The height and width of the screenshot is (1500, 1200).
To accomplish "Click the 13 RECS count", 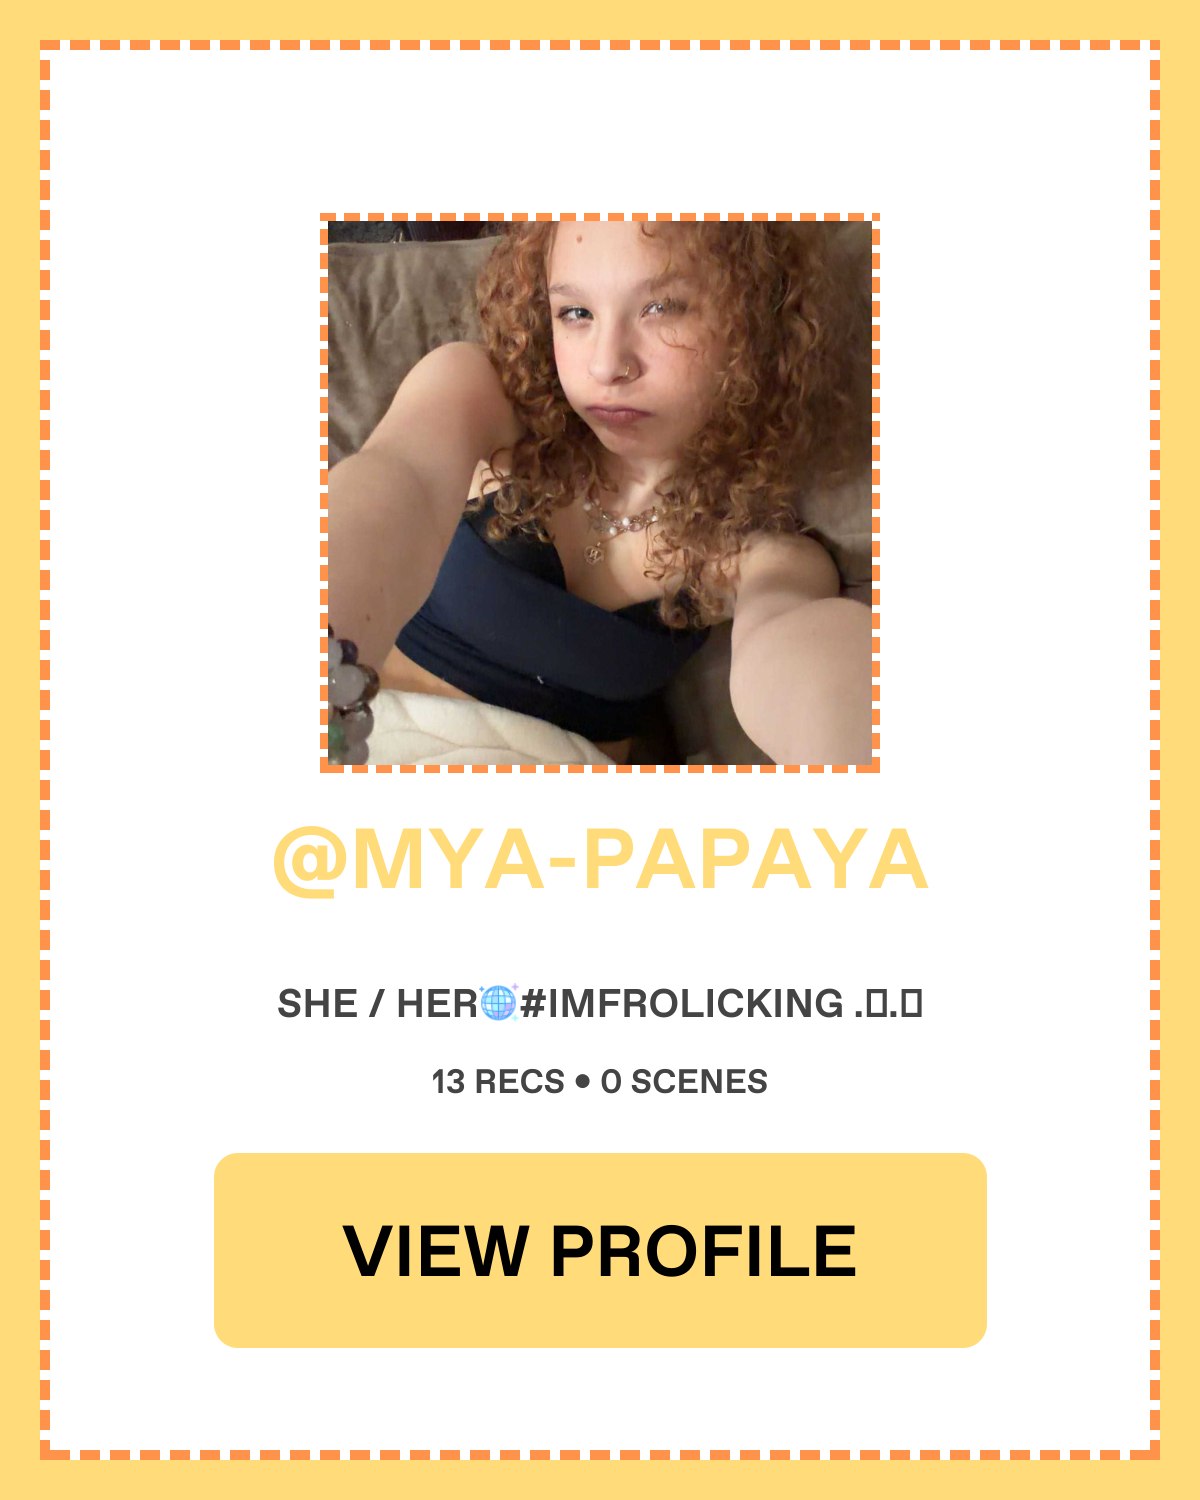I will click(498, 1081).
